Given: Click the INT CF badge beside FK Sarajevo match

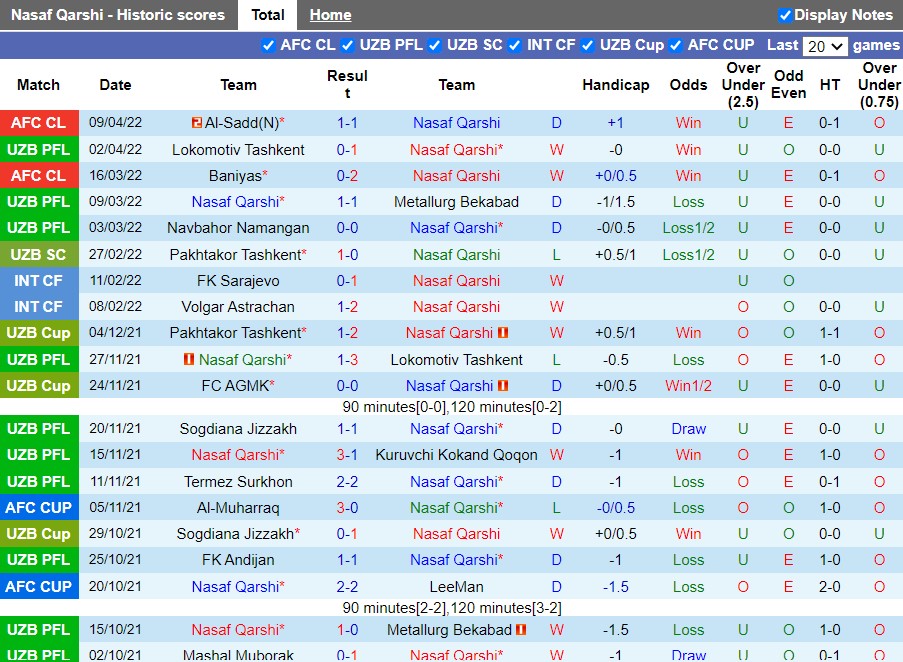Looking at the screenshot, I should [x=39, y=280].
